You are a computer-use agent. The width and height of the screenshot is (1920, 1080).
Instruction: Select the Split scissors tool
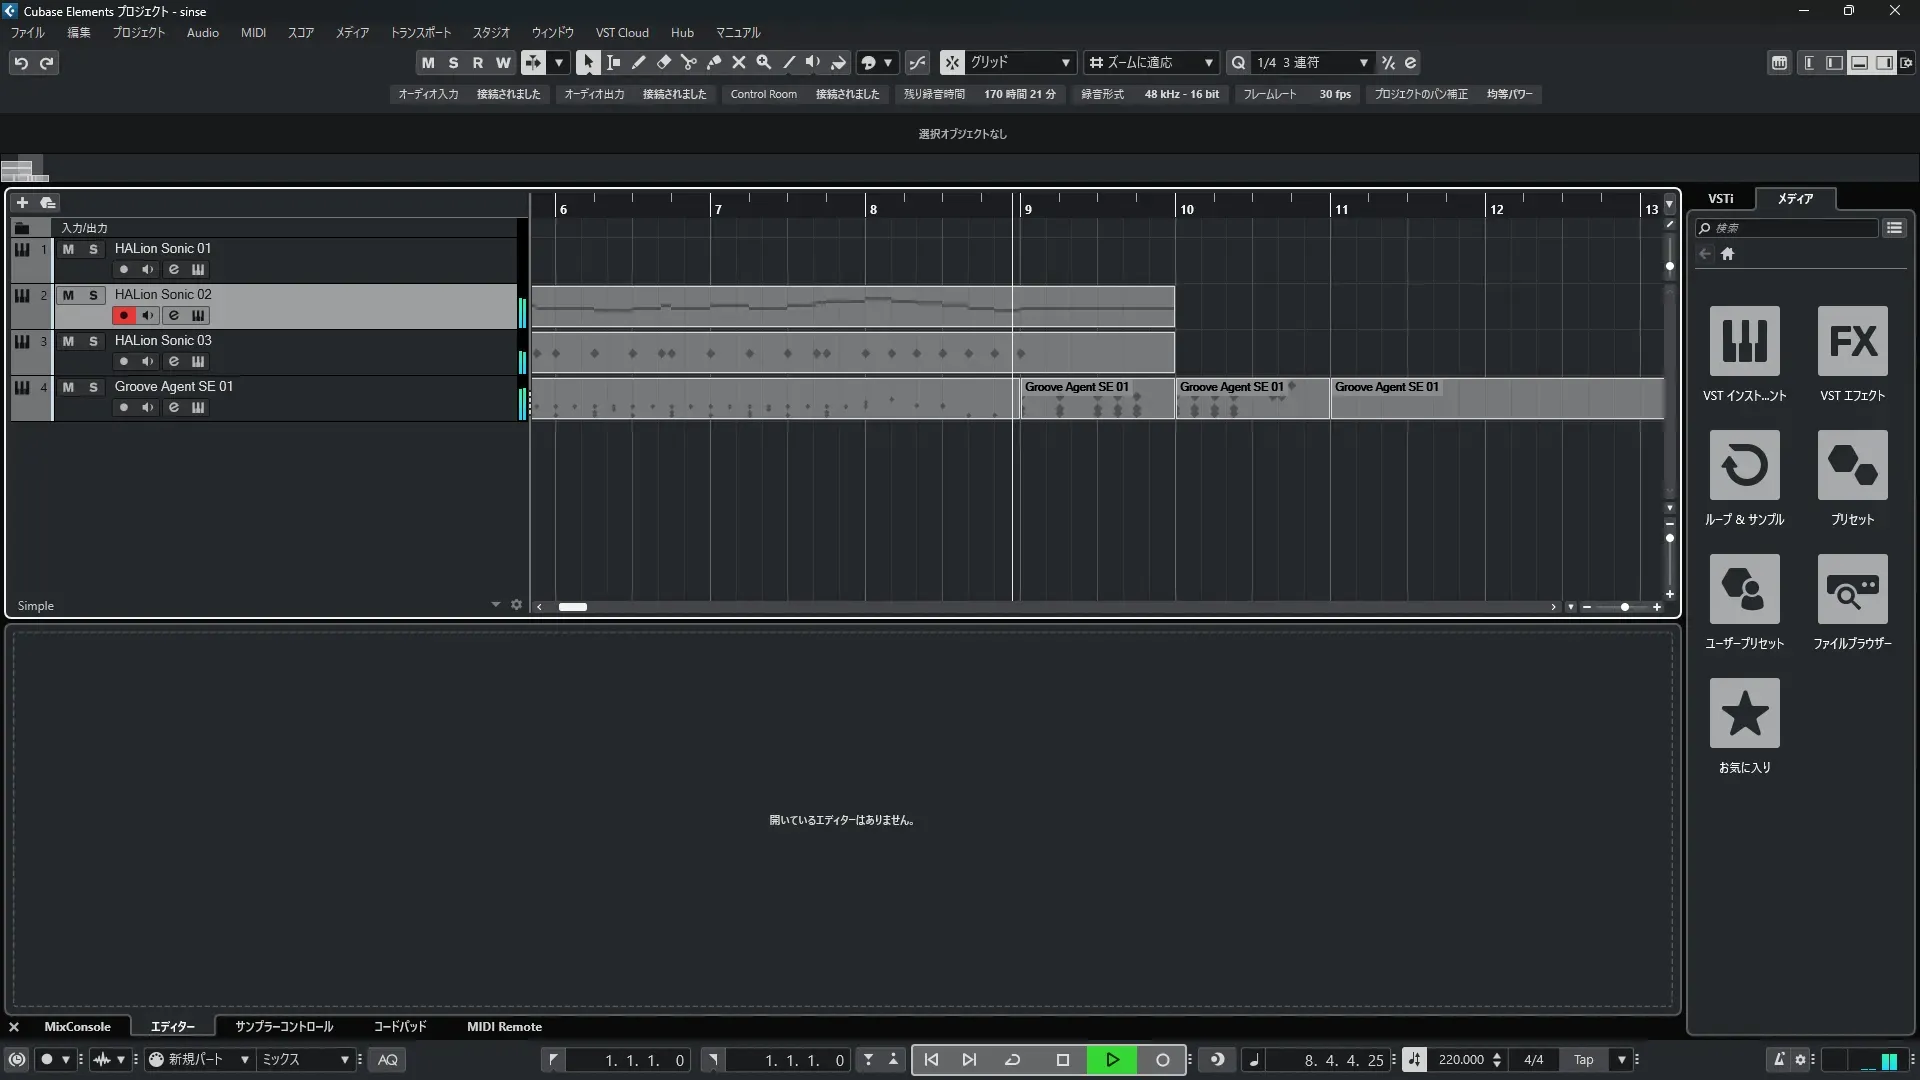click(689, 62)
